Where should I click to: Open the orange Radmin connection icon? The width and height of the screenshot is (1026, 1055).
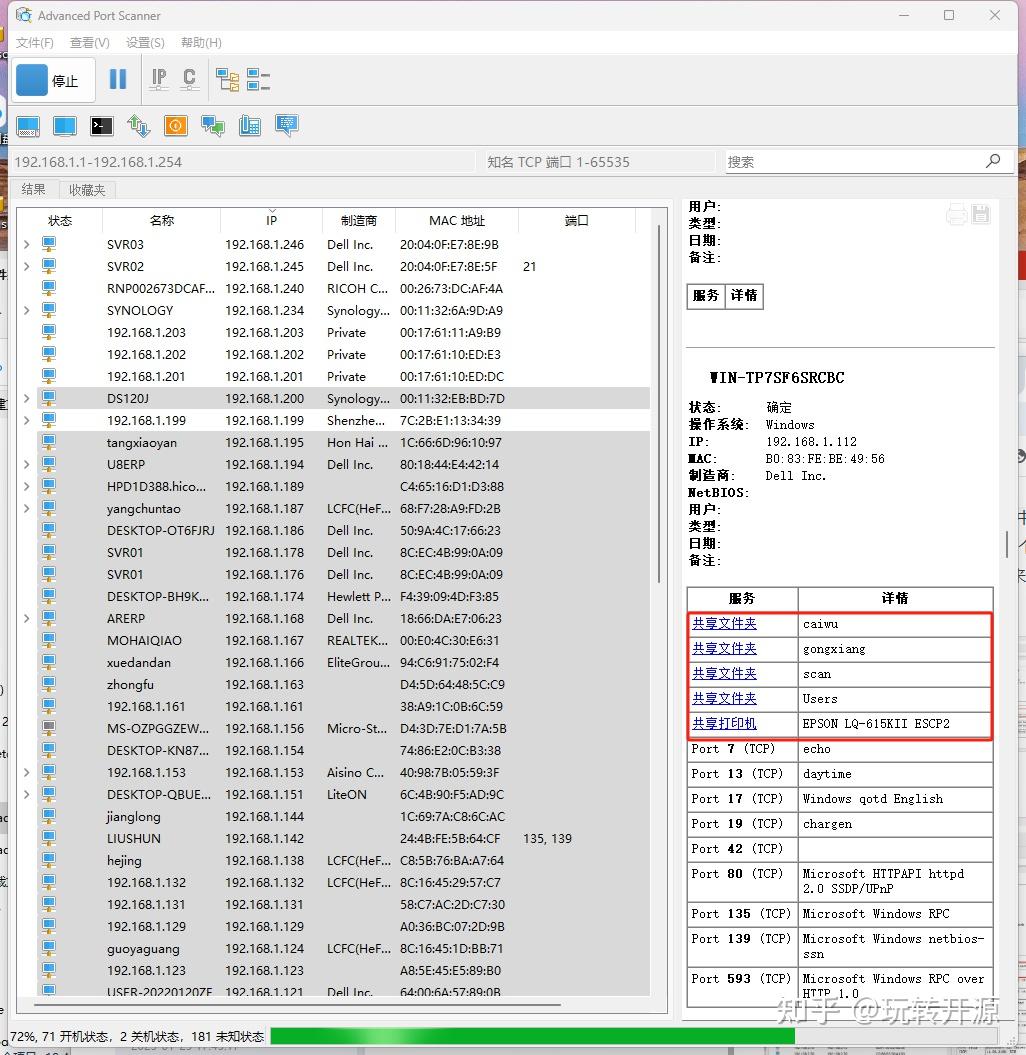click(x=176, y=126)
